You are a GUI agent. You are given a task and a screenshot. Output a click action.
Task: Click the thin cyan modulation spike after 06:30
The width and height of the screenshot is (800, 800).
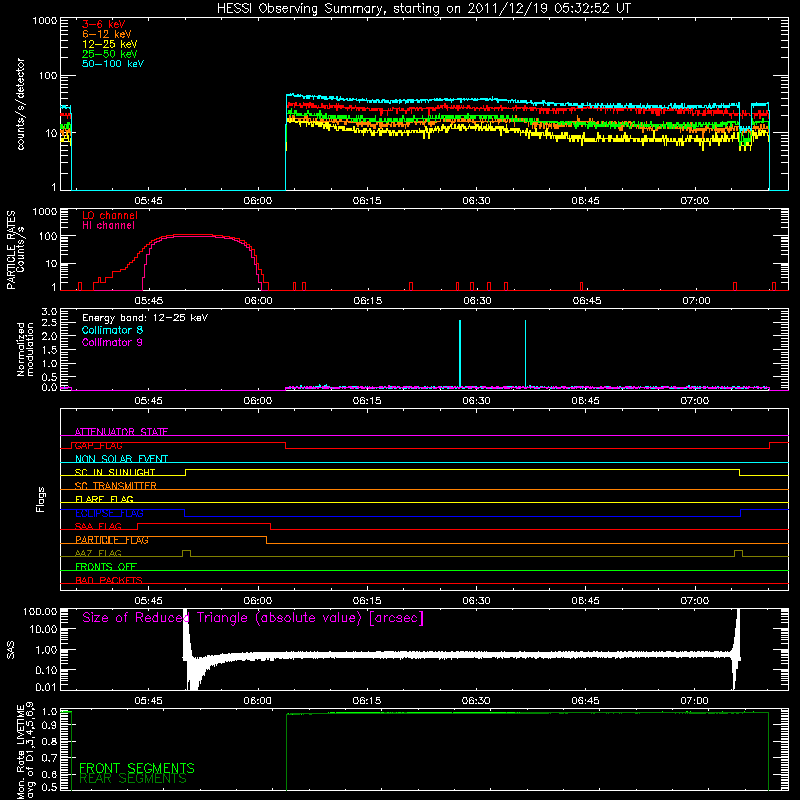click(526, 354)
